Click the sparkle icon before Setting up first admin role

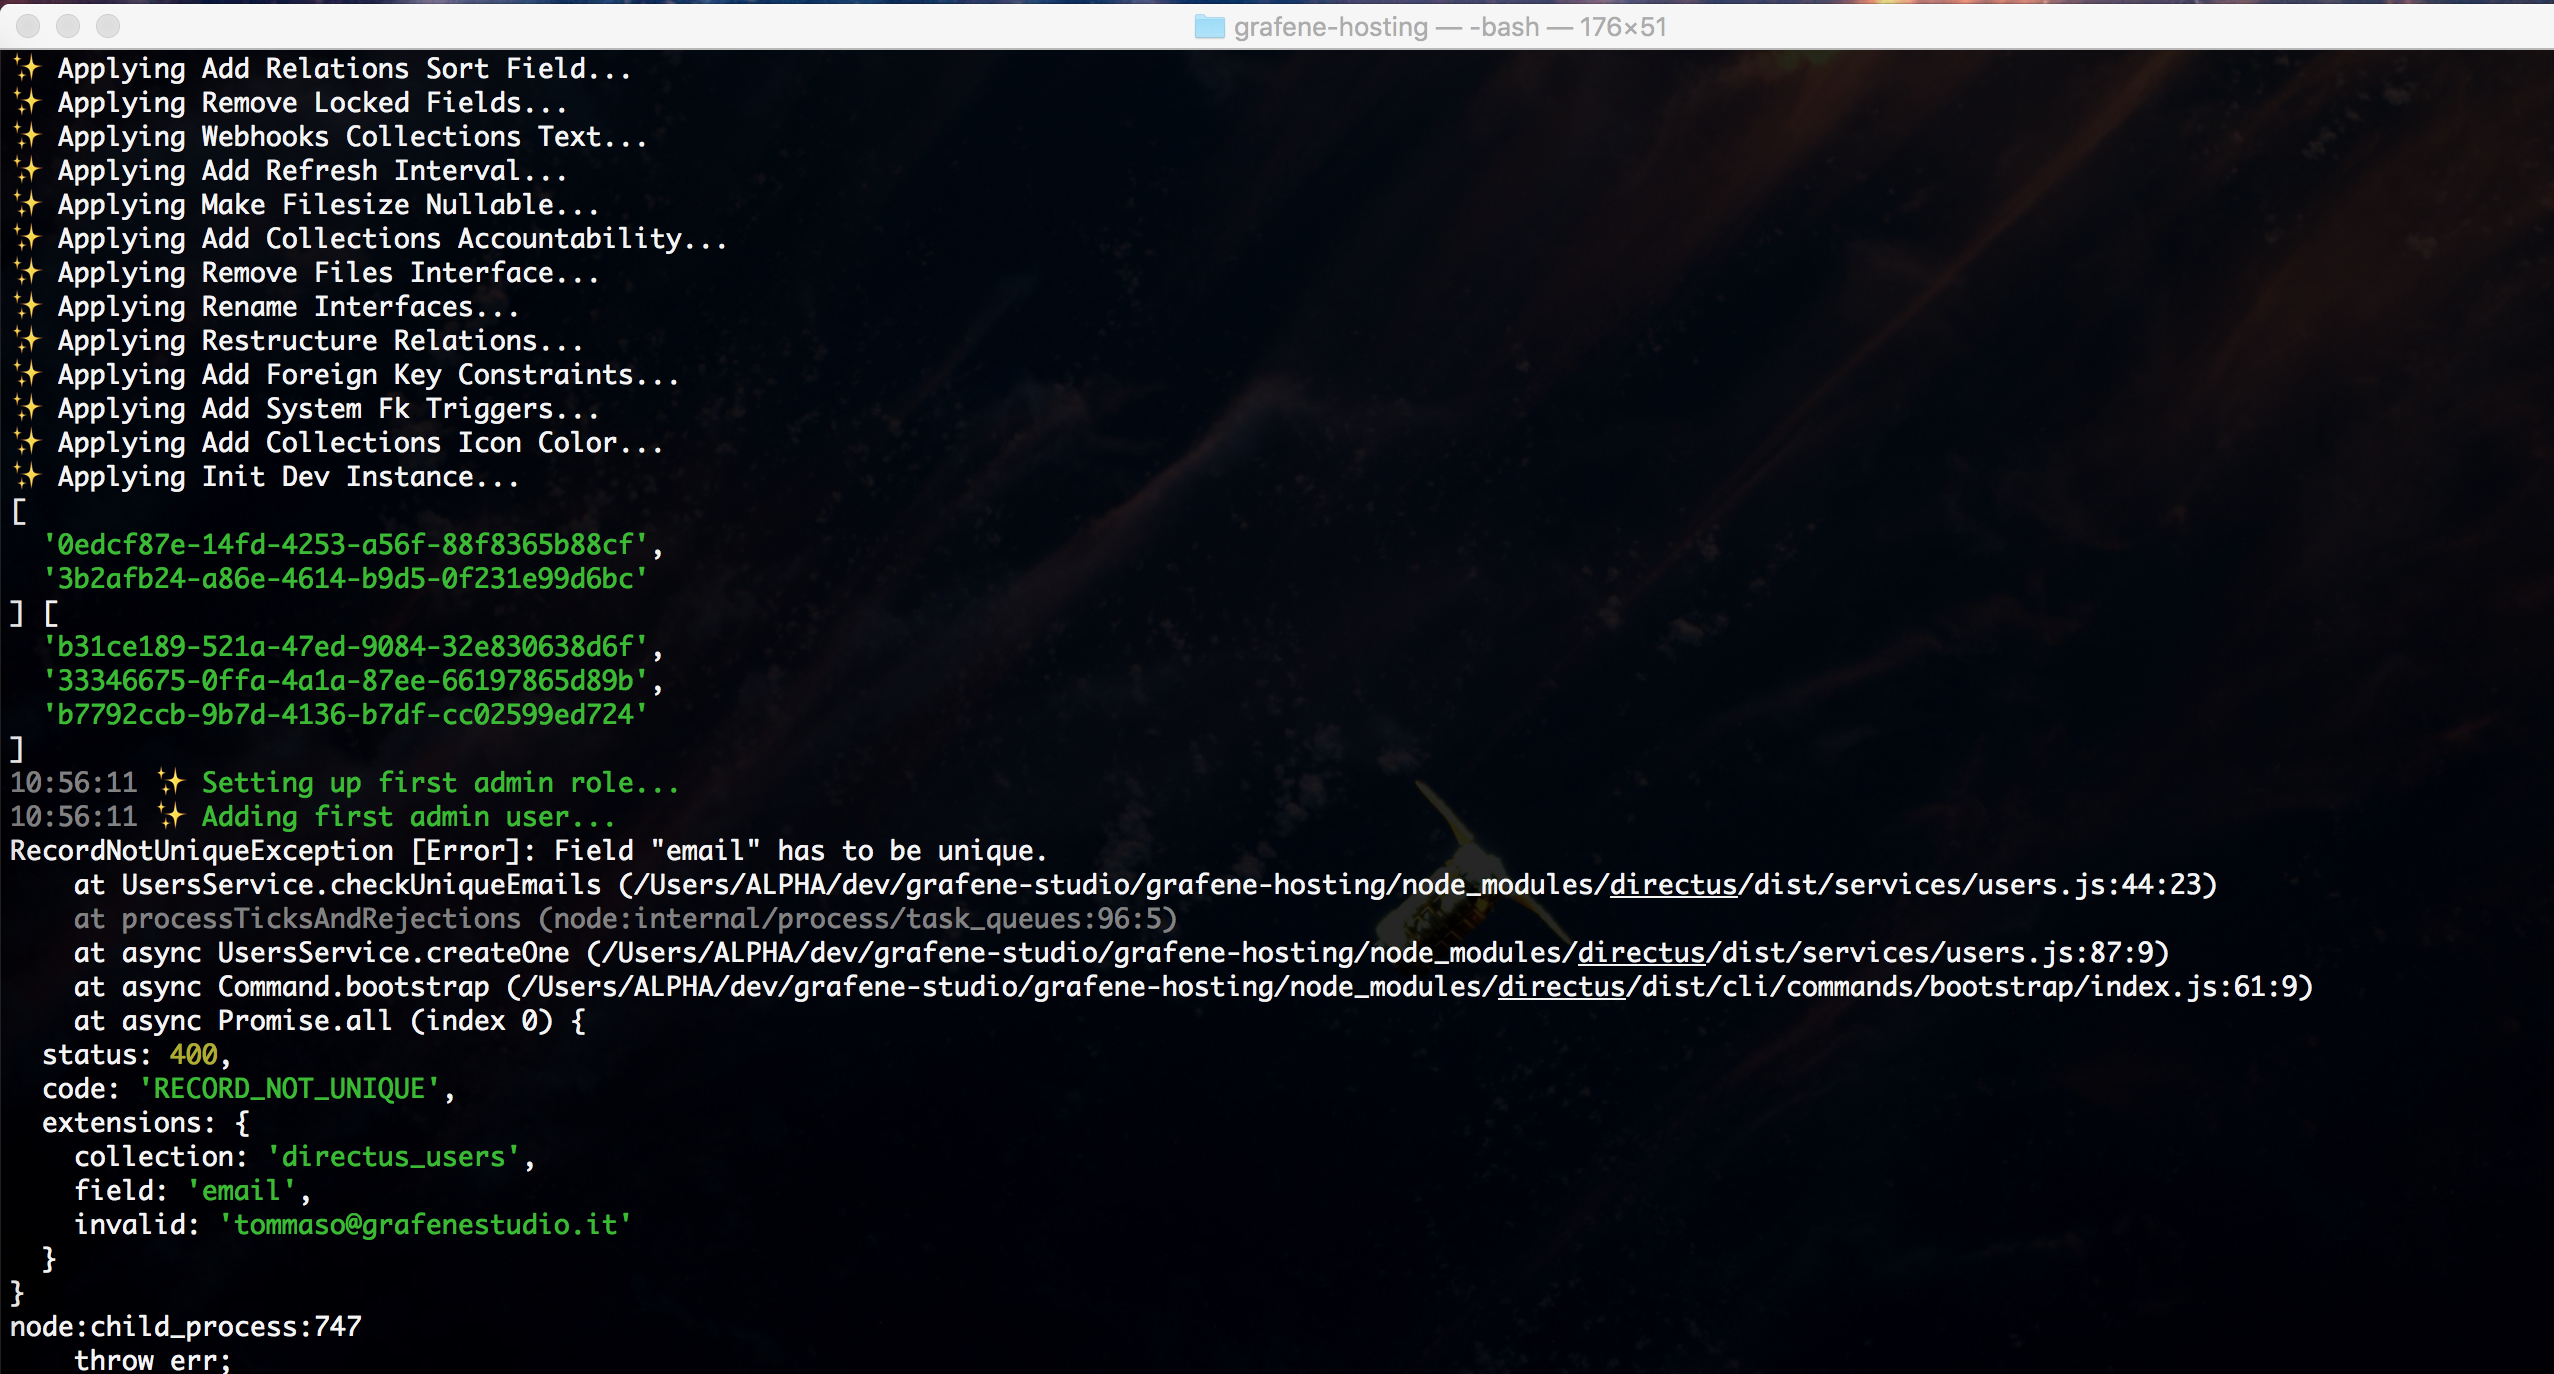171,782
